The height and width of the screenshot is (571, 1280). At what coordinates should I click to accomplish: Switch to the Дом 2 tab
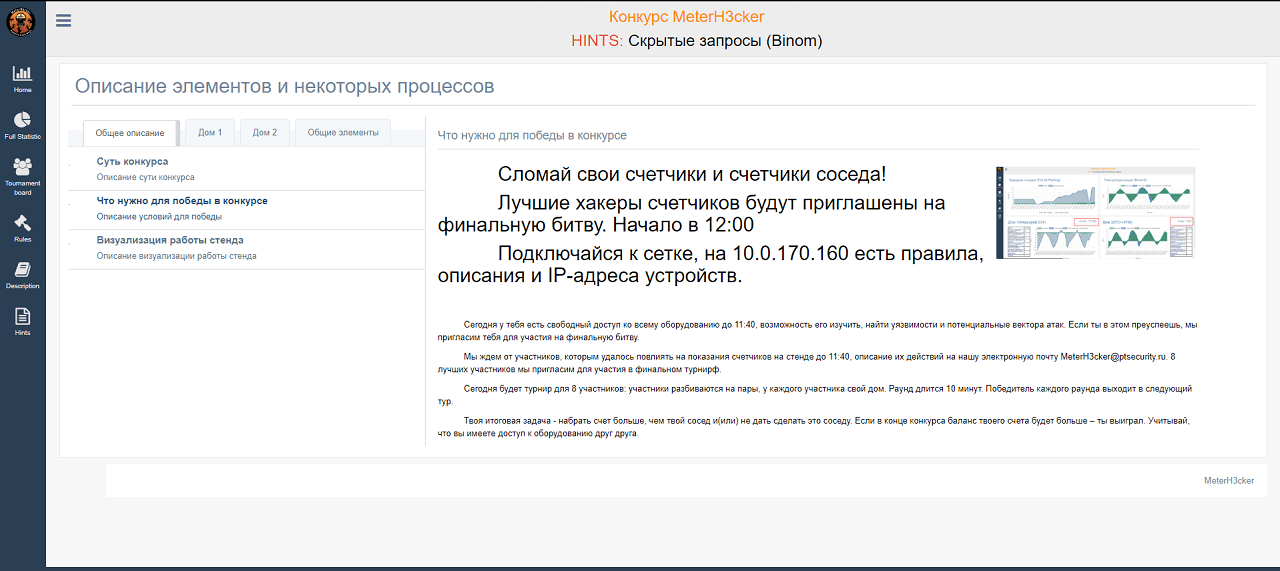[x=265, y=132]
